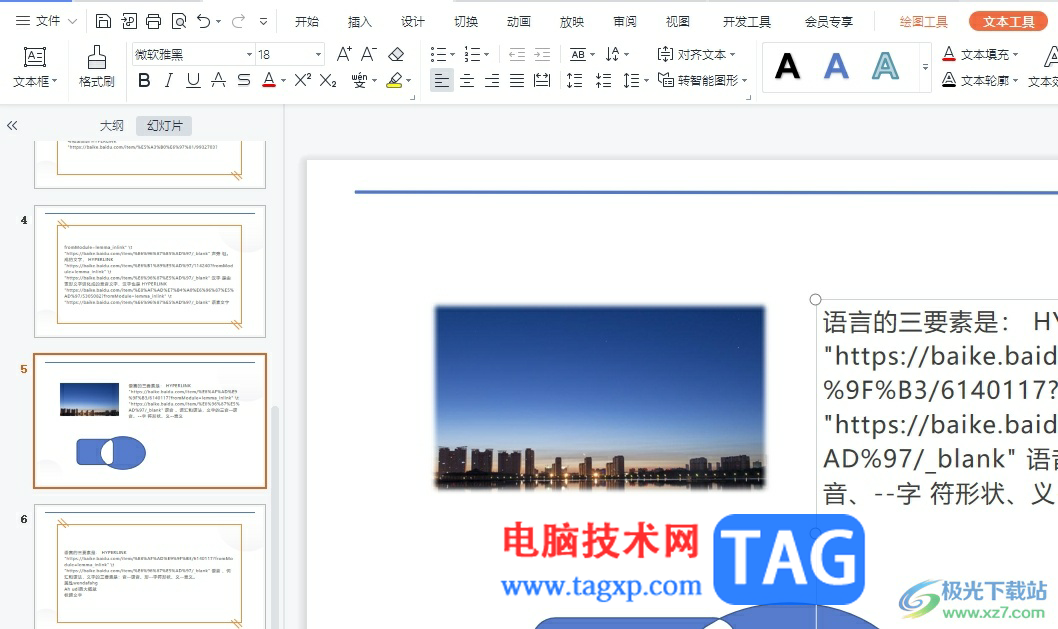Screen dimensions: 1058x629
Task: Open the Slide Show (放映) tab
Action: (572, 22)
